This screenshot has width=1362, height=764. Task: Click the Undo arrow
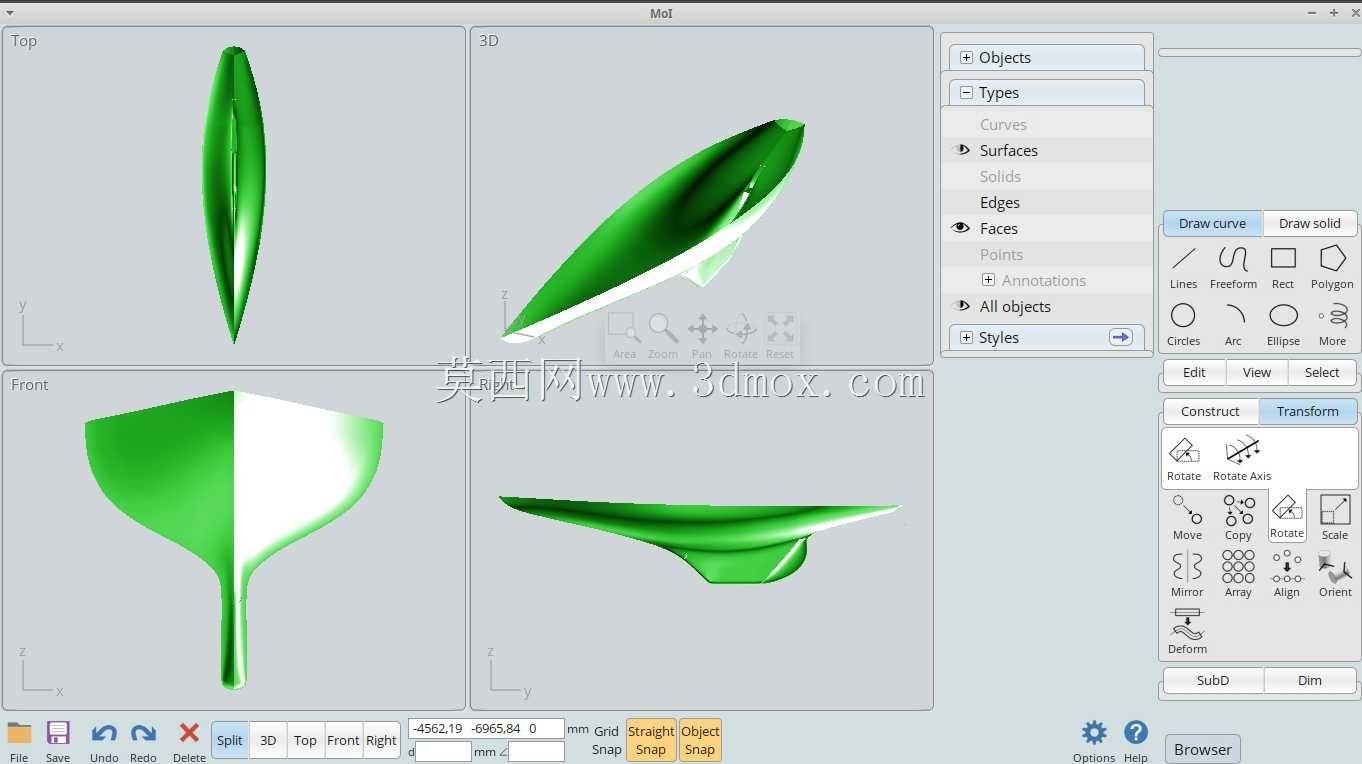104,741
